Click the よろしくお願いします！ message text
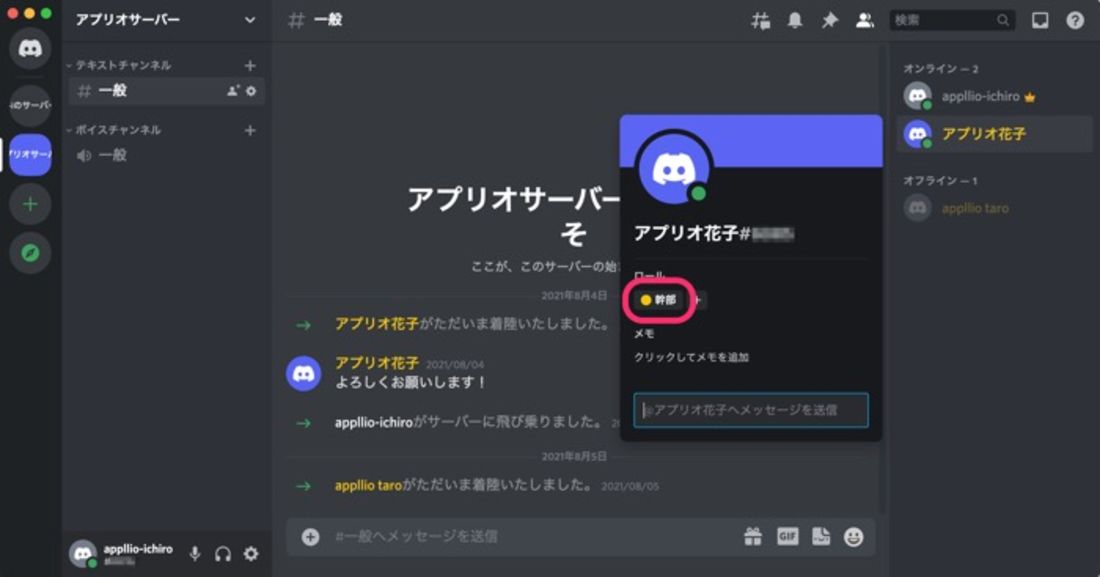 [410, 383]
